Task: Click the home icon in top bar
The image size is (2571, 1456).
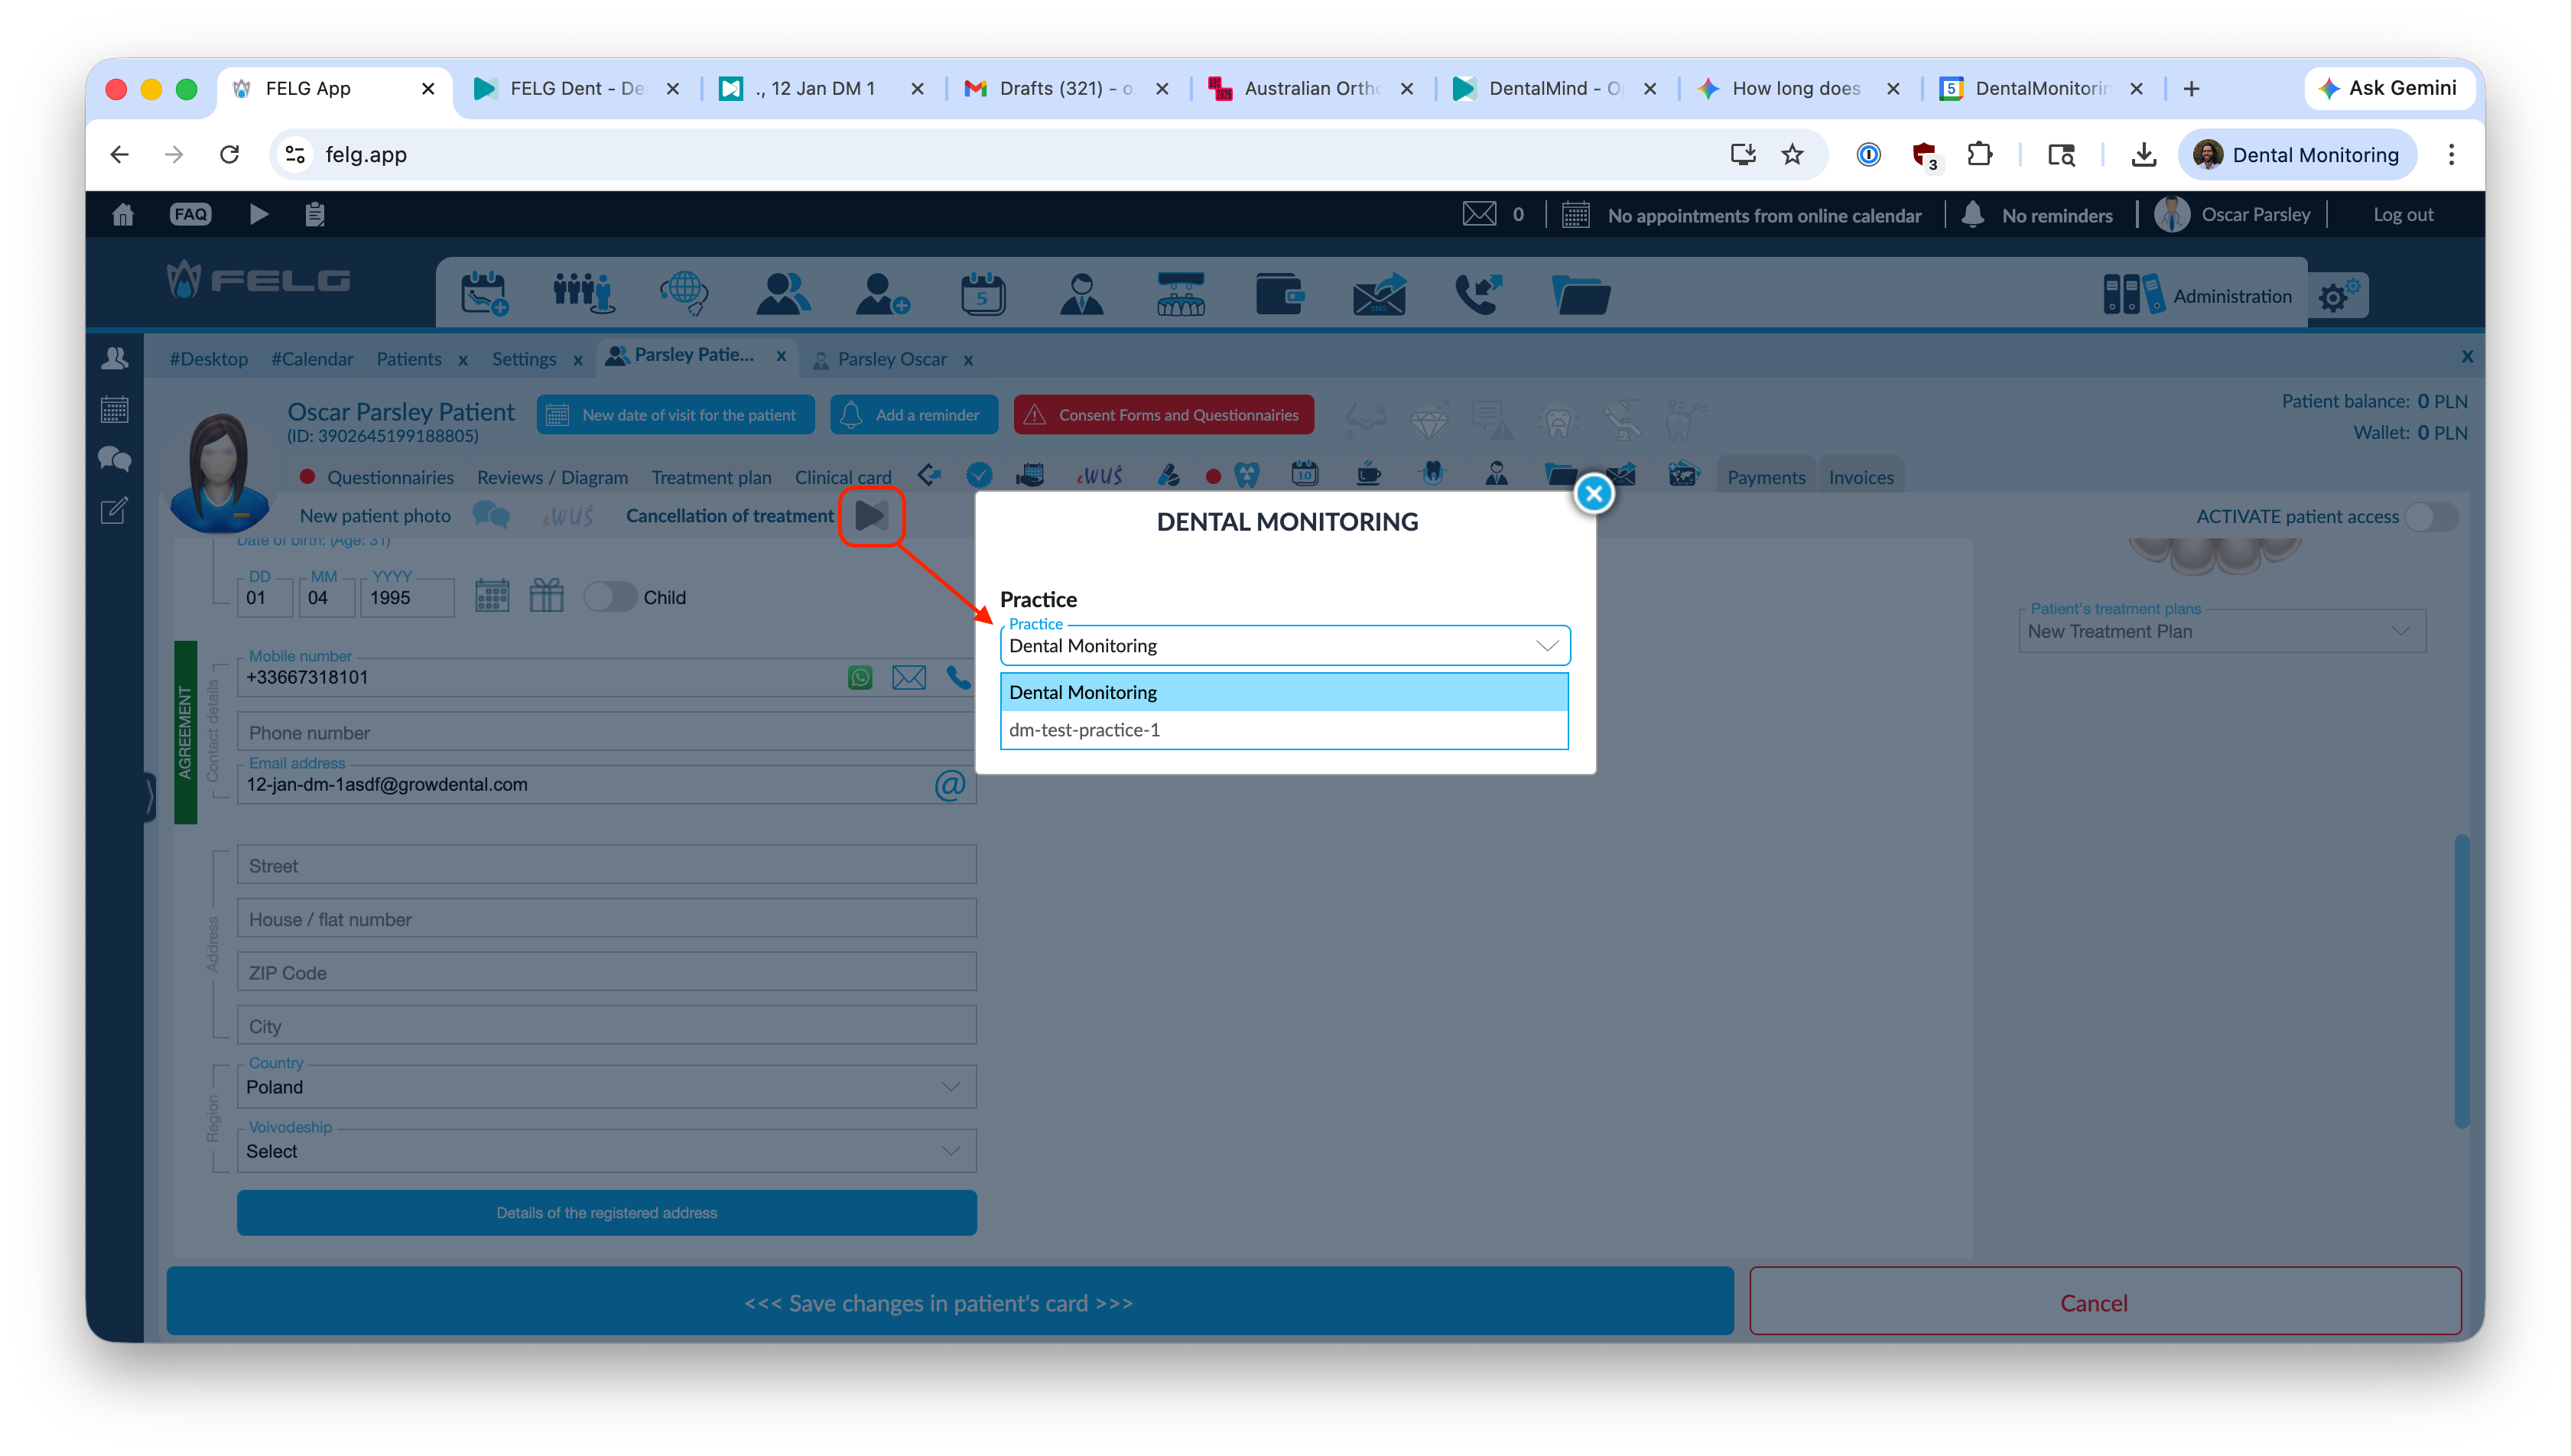Action: click(123, 215)
